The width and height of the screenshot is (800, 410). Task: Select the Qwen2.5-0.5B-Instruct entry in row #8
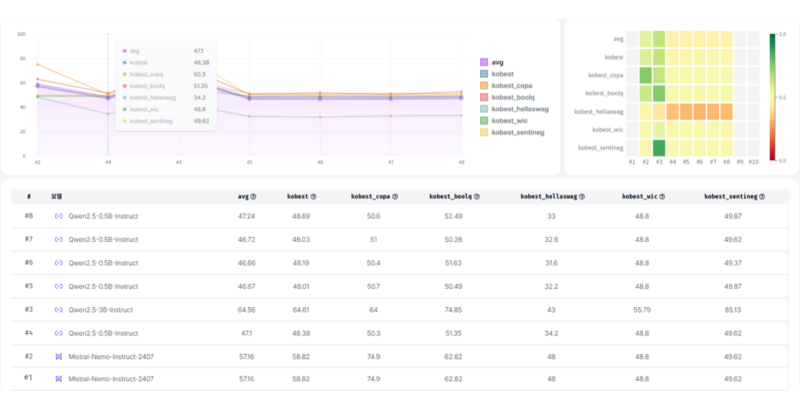[108, 216]
